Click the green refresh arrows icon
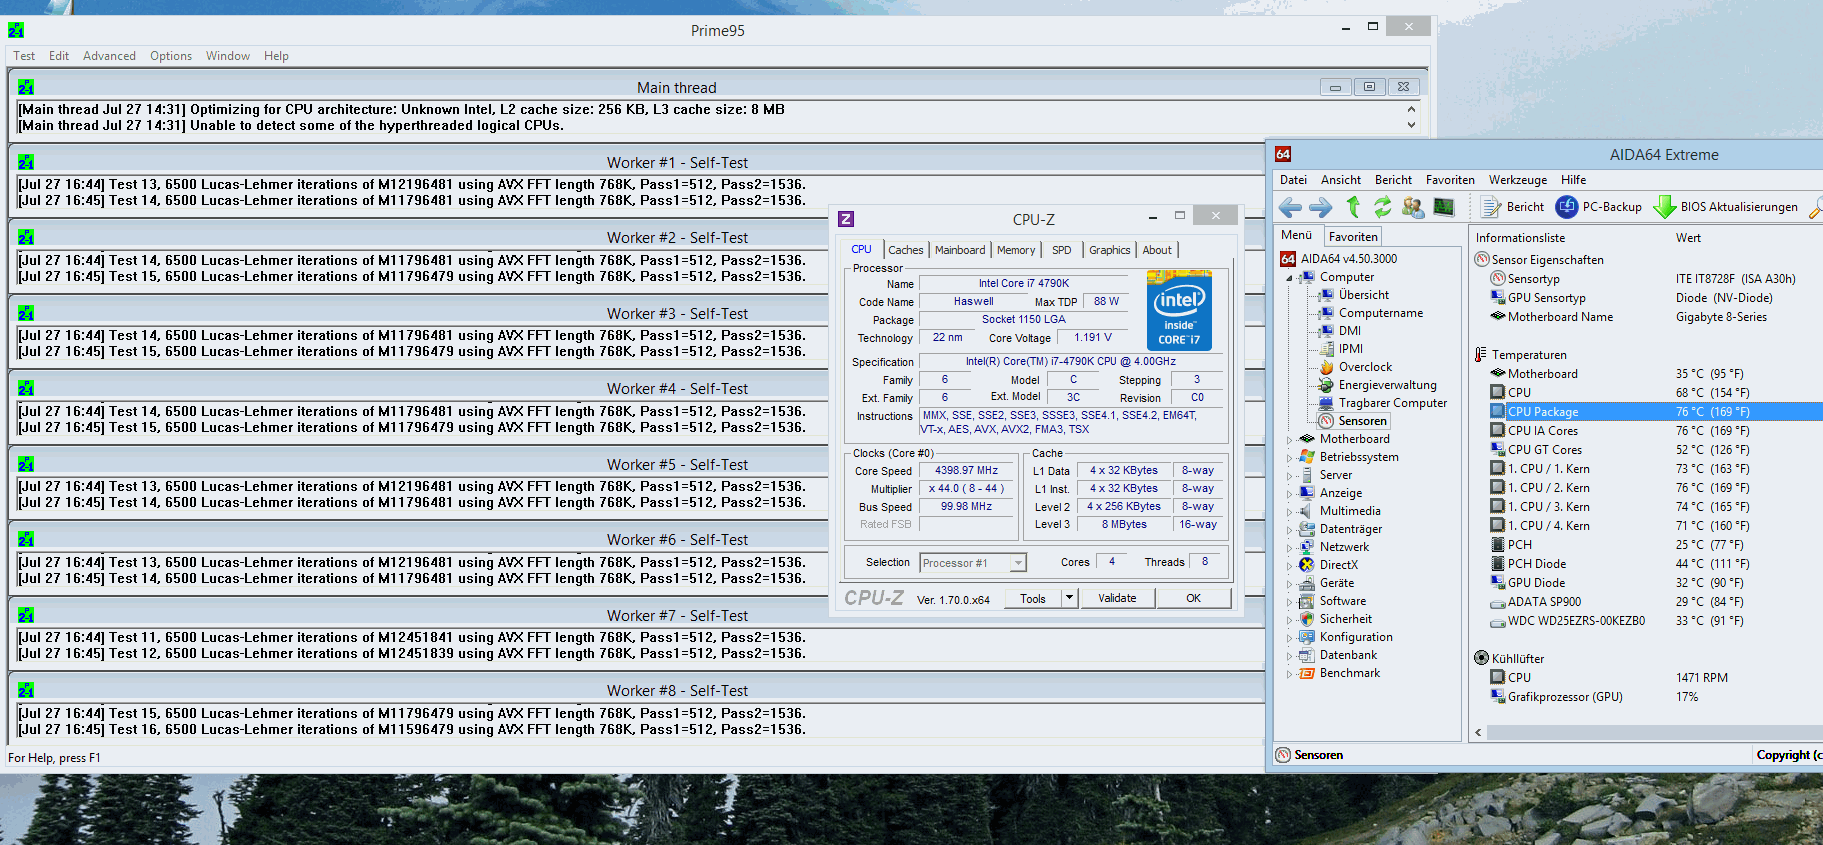This screenshot has height=845, width=1823. (x=1382, y=207)
